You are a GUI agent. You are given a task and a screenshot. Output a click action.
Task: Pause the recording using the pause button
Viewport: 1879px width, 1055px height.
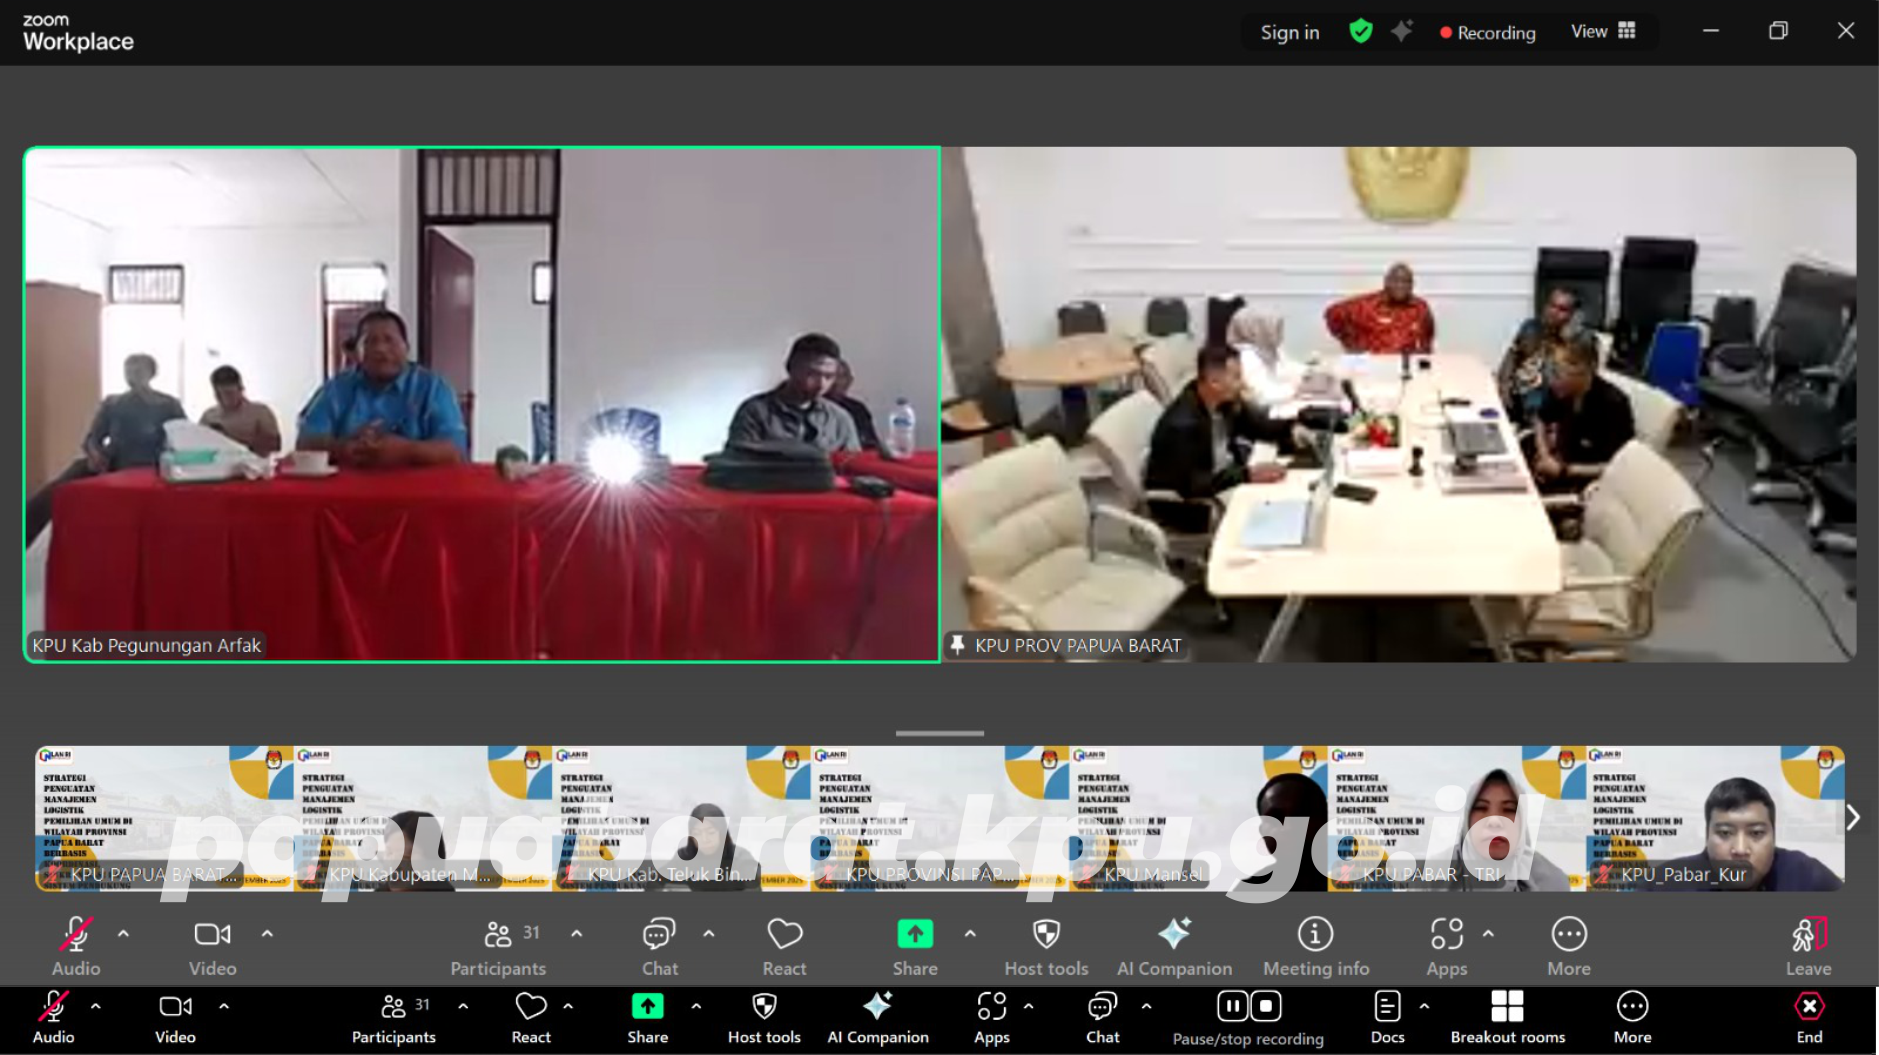coord(1232,1006)
